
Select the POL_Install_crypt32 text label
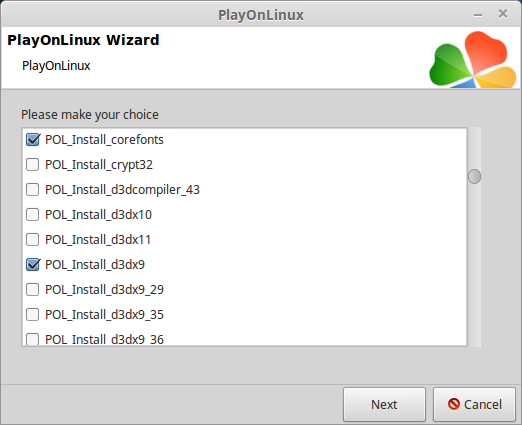[99, 165]
